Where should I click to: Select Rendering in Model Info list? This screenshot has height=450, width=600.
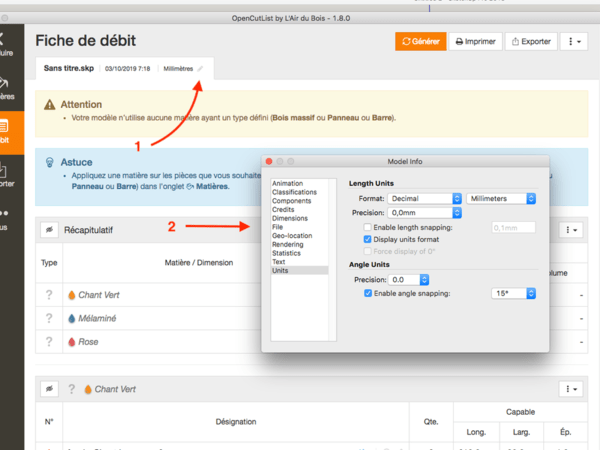click(x=287, y=244)
